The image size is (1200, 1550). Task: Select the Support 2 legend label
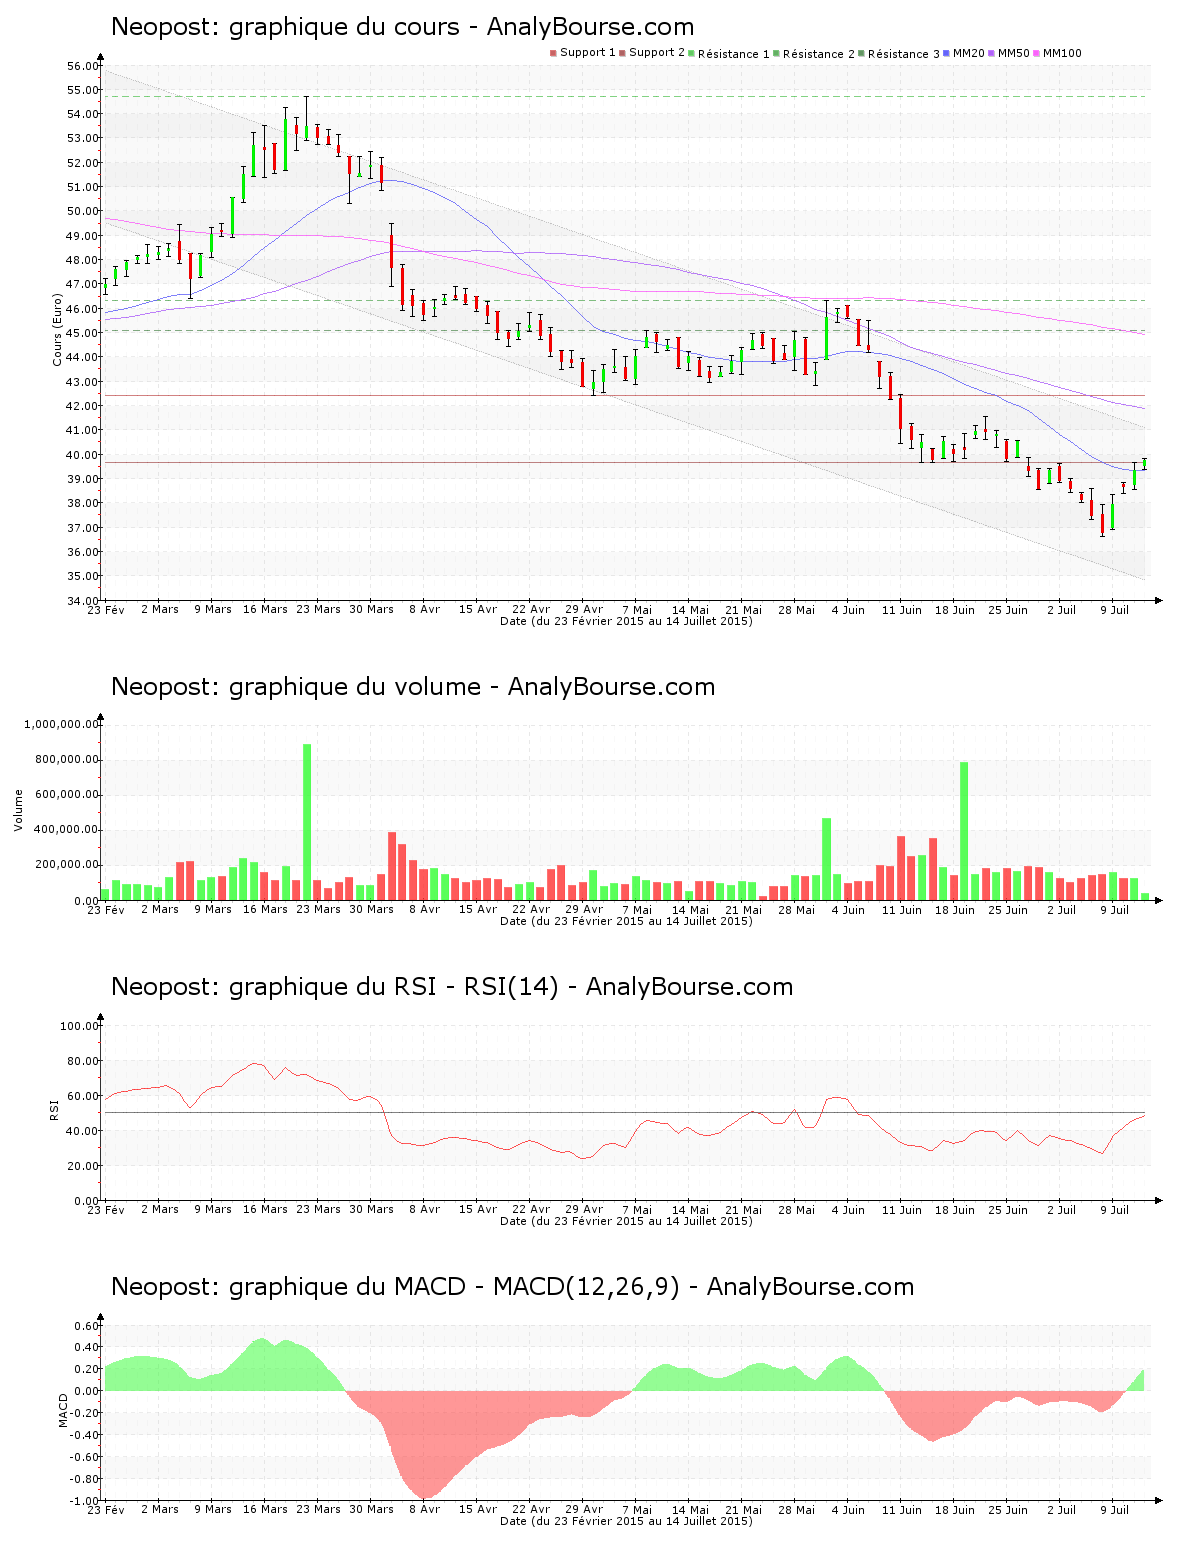pyautogui.click(x=657, y=53)
